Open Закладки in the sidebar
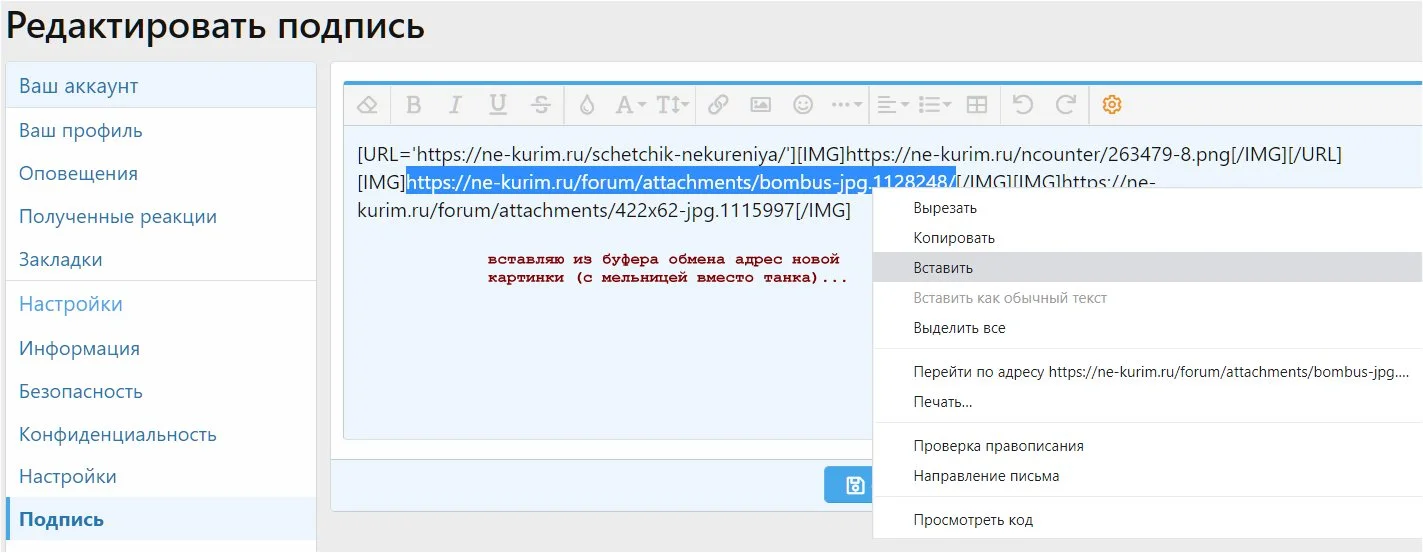 [161, 260]
